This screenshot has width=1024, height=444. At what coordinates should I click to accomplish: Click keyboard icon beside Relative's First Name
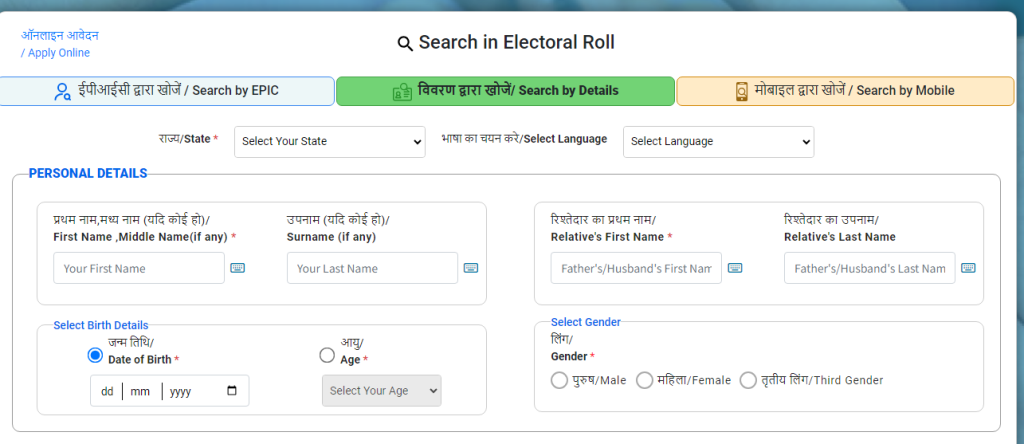point(735,268)
